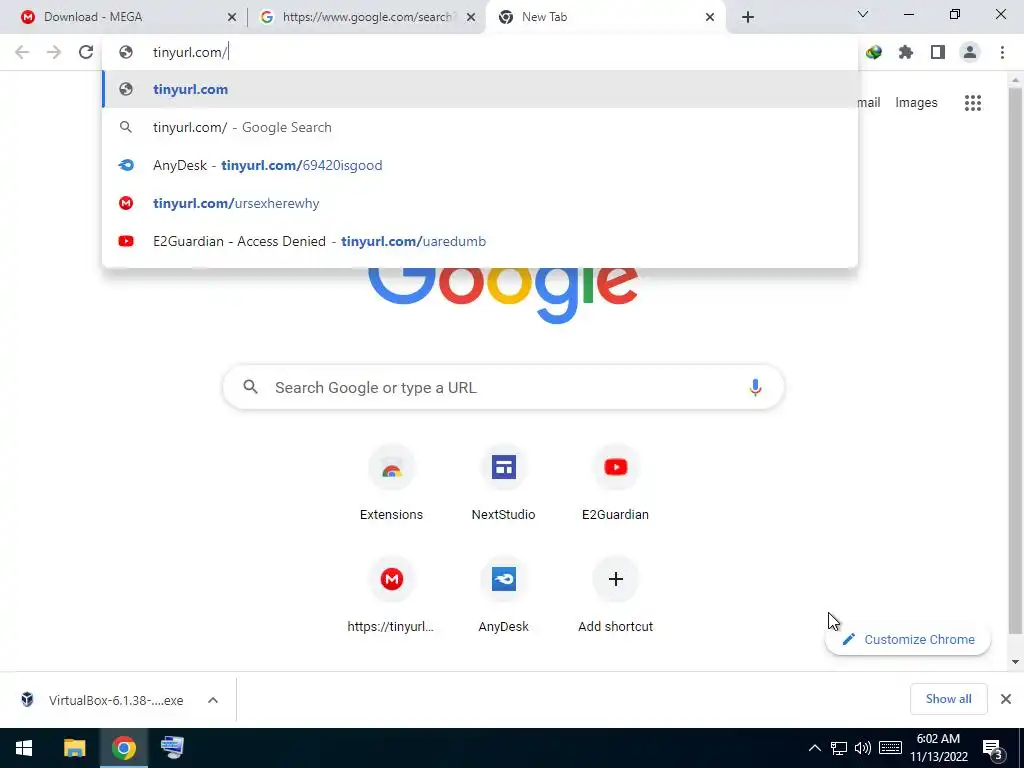This screenshot has height=768, width=1024.
Task: Select the E2Guardian Access Denied suggestion
Action: tap(480, 241)
